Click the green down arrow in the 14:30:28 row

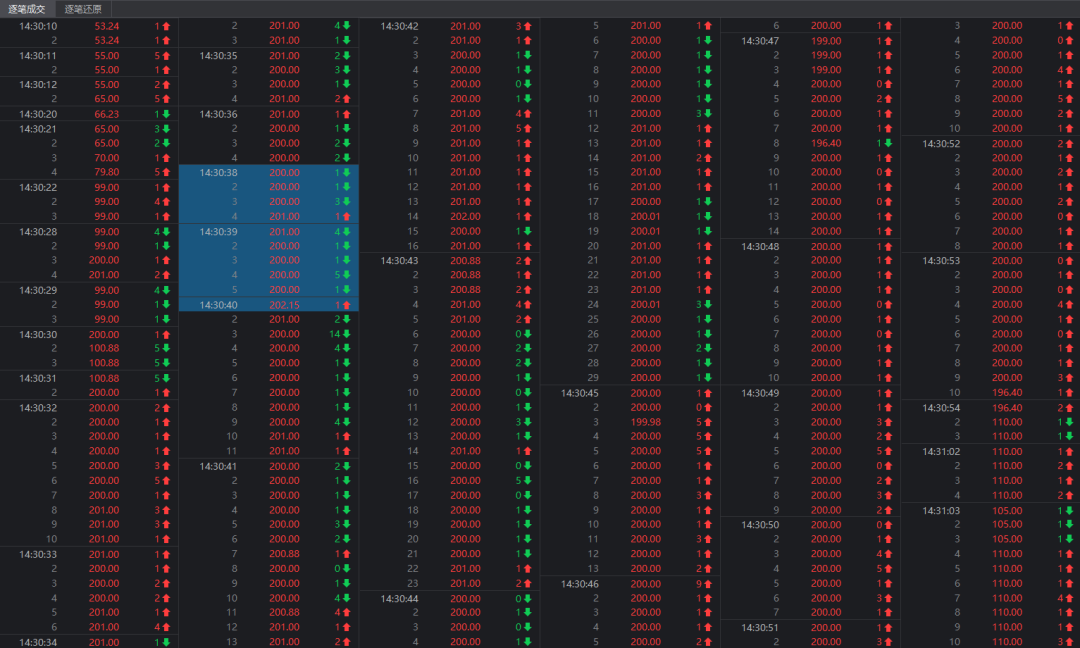tap(166, 232)
